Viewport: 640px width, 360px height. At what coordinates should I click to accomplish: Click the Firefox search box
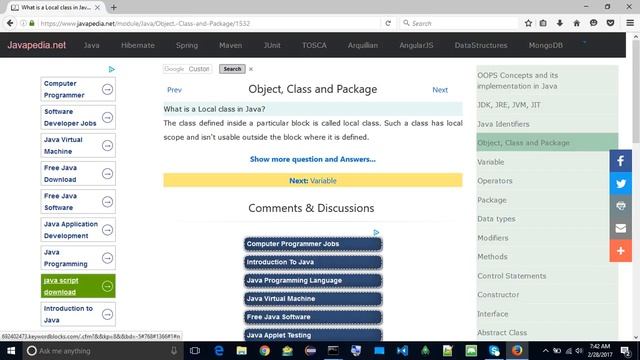click(x=459, y=23)
